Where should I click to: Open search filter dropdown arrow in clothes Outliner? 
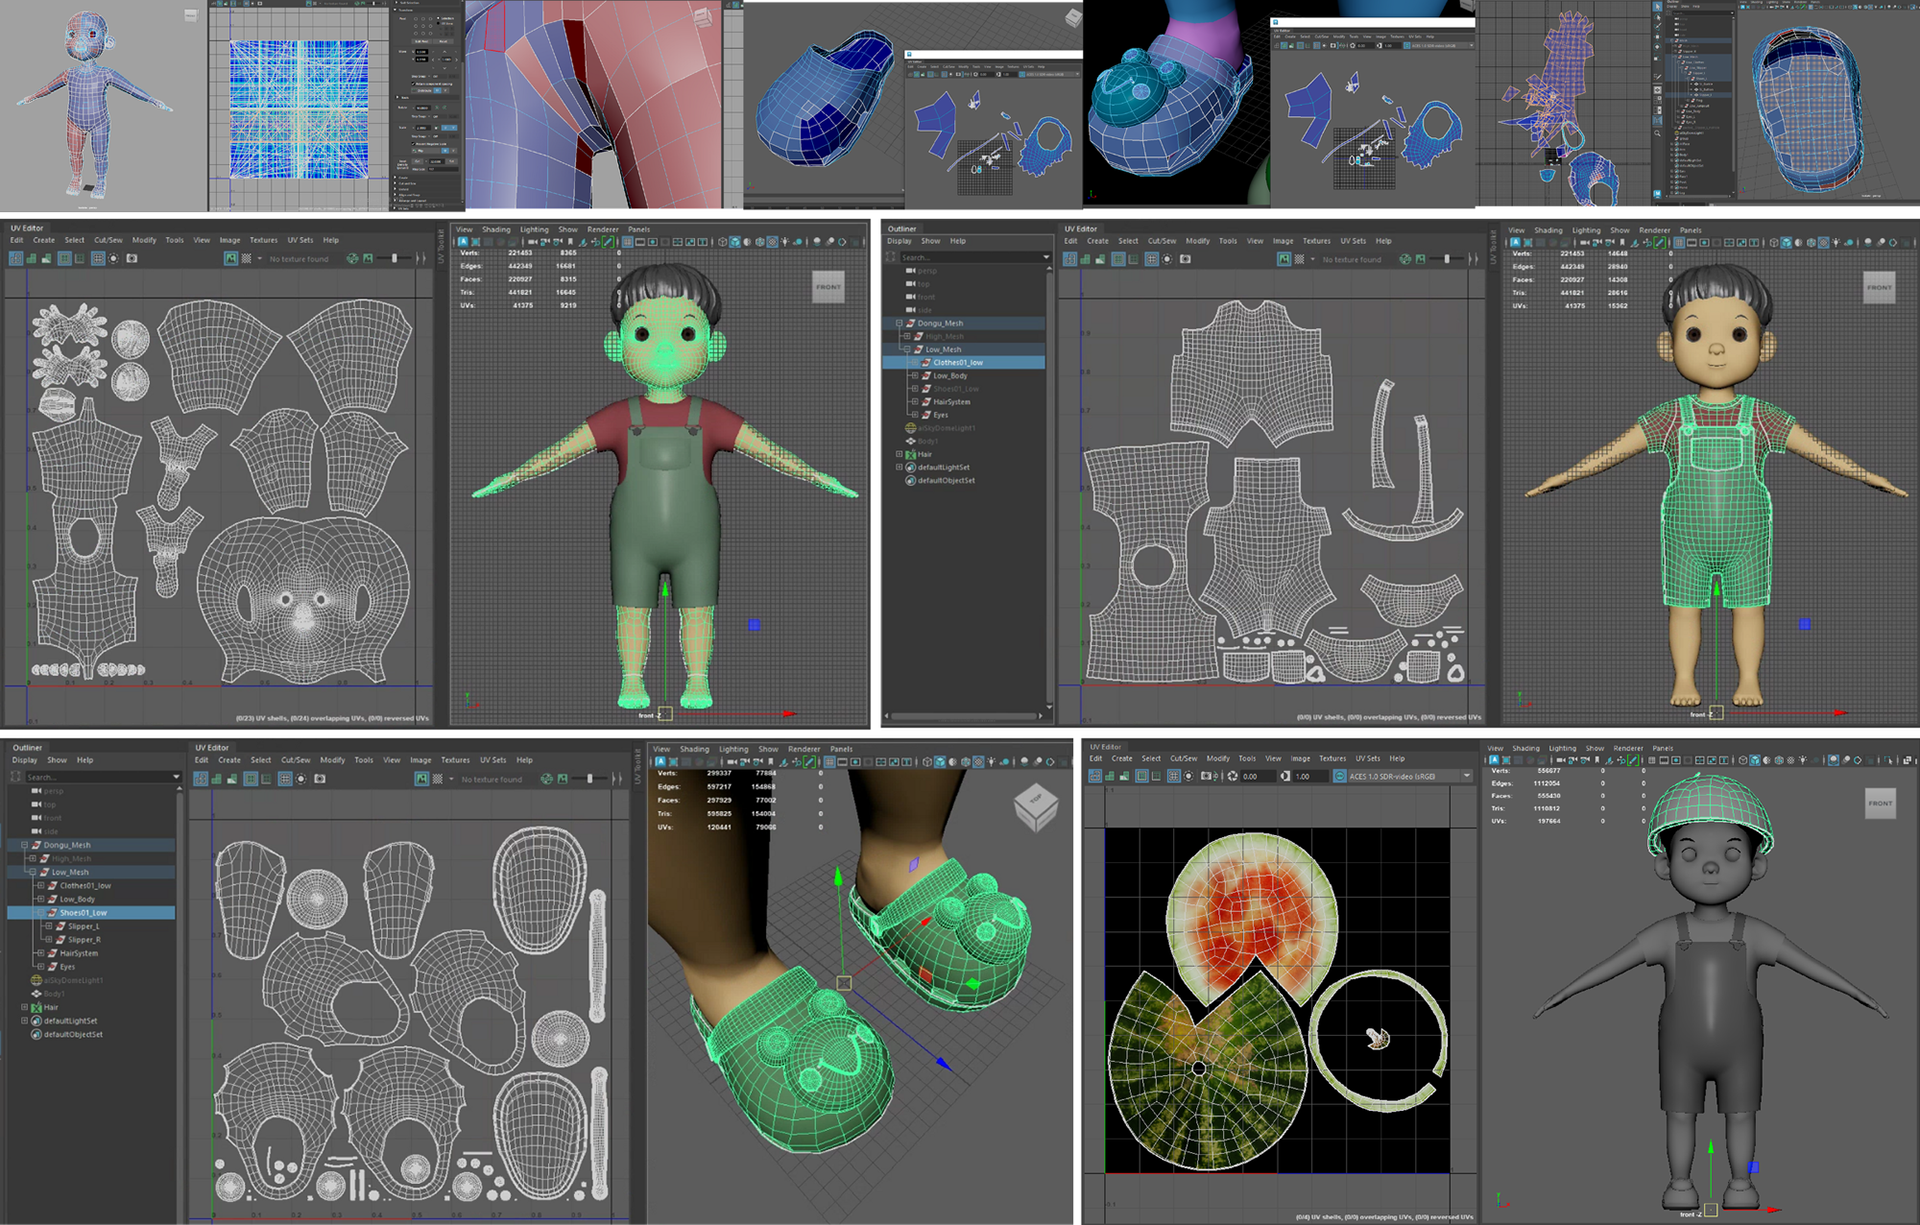tap(1046, 257)
